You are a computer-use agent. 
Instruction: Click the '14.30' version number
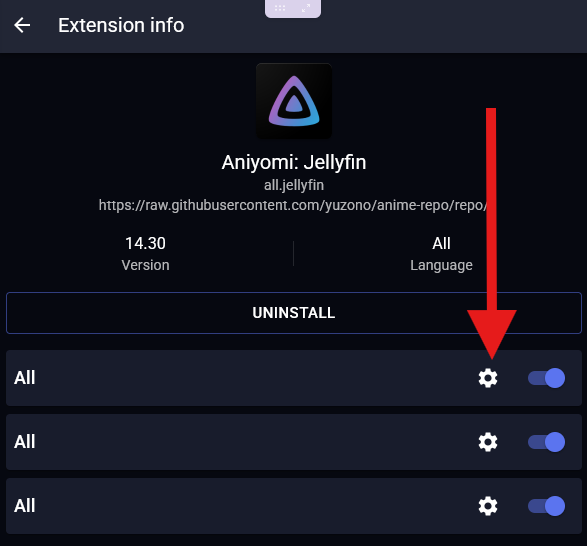(x=145, y=243)
